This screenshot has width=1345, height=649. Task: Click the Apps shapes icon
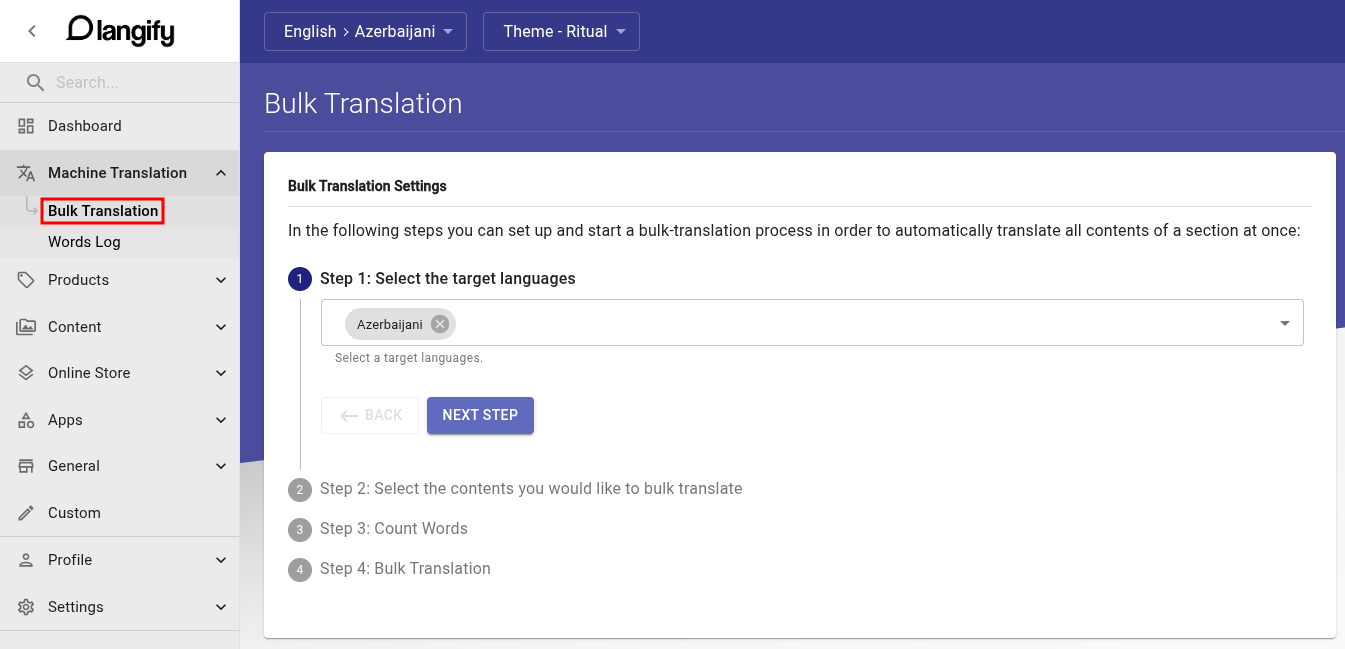pos(27,420)
